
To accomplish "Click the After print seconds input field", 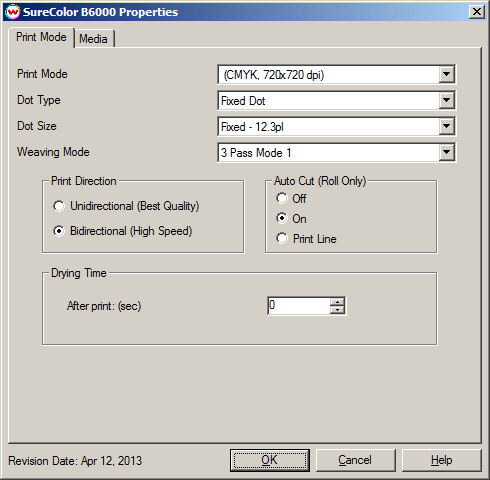I will pyautogui.click(x=299, y=306).
